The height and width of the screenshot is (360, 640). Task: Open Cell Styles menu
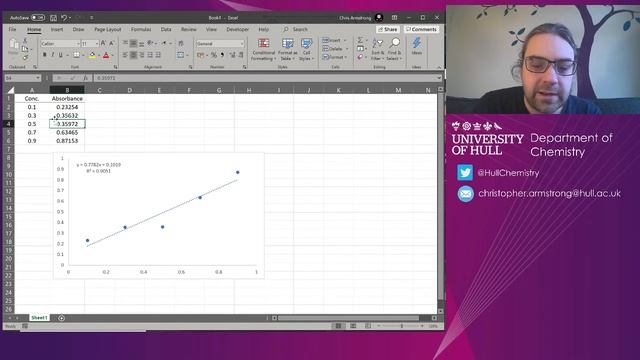point(307,49)
